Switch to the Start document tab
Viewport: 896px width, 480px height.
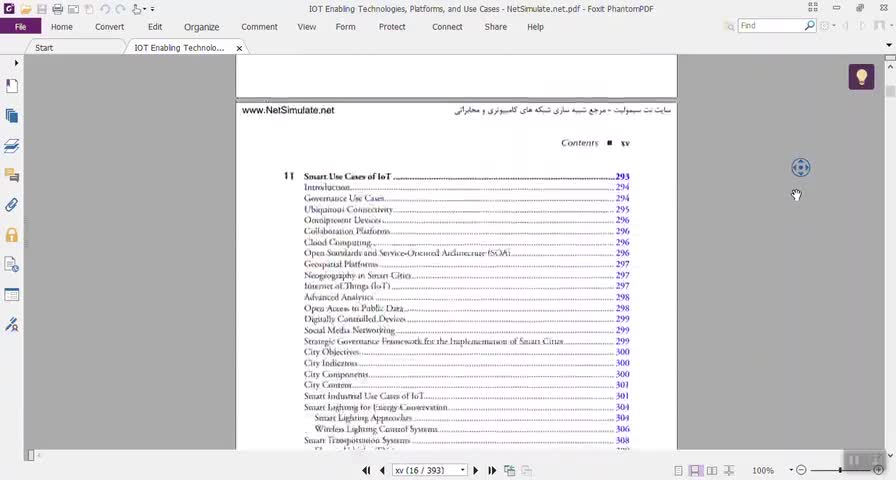(44, 48)
